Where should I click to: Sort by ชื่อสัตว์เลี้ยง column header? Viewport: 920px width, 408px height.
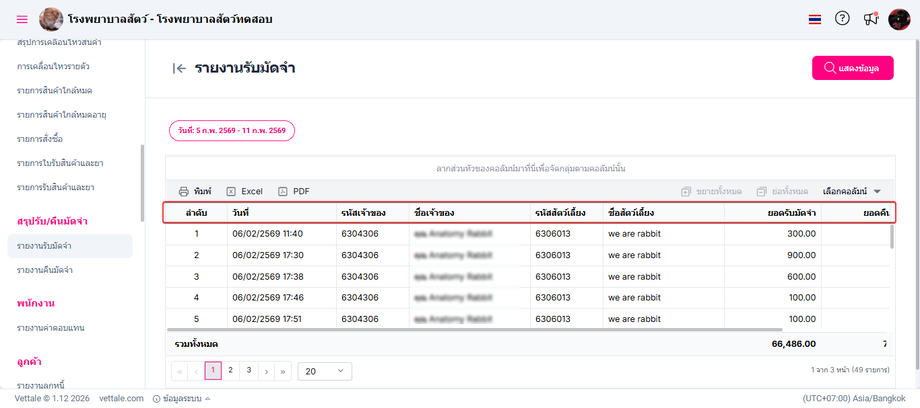point(663,213)
